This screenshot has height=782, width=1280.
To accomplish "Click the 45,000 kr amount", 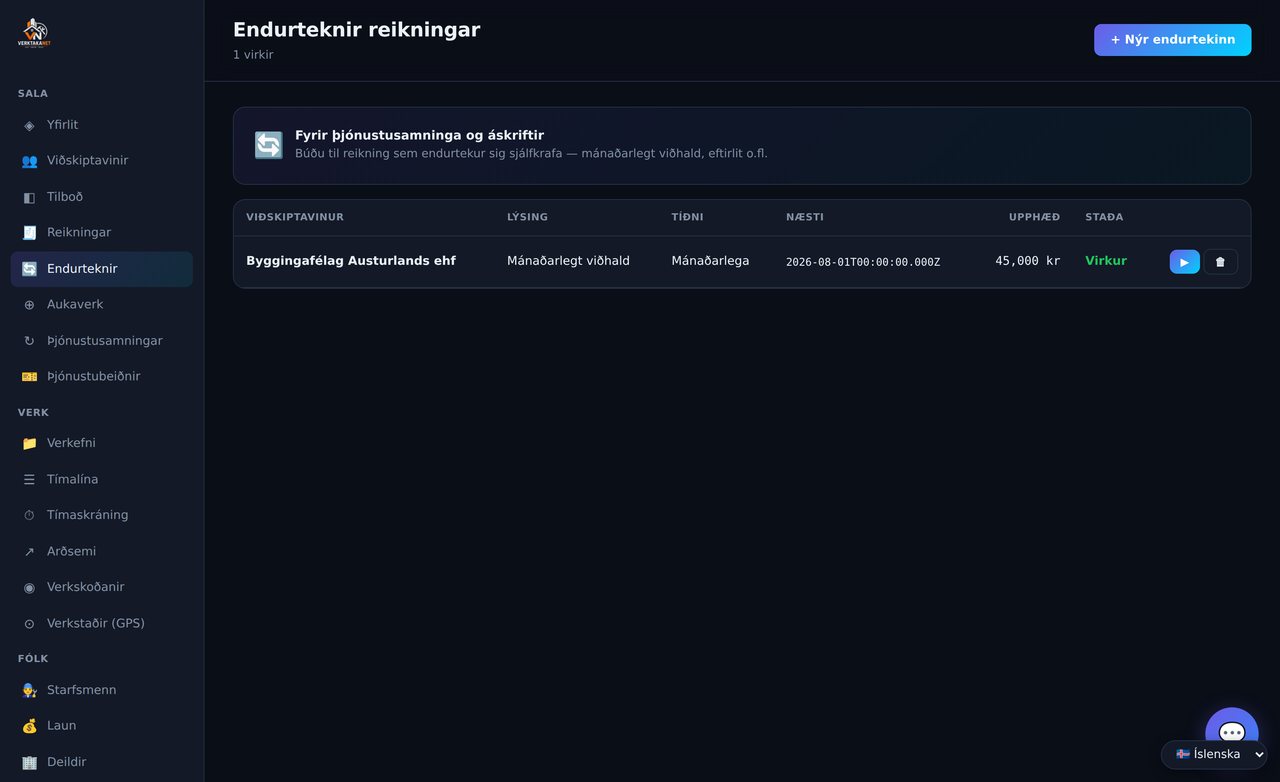I will [x=1027, y=261].
